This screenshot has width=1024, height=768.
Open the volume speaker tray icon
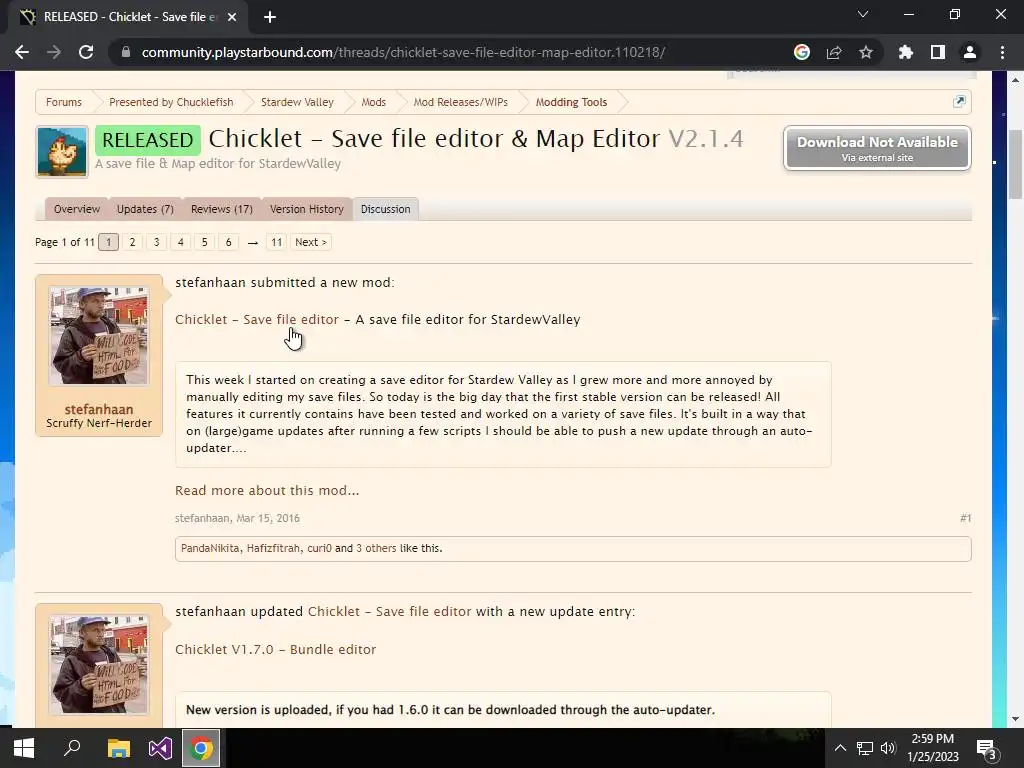click(x=888, y=748)
